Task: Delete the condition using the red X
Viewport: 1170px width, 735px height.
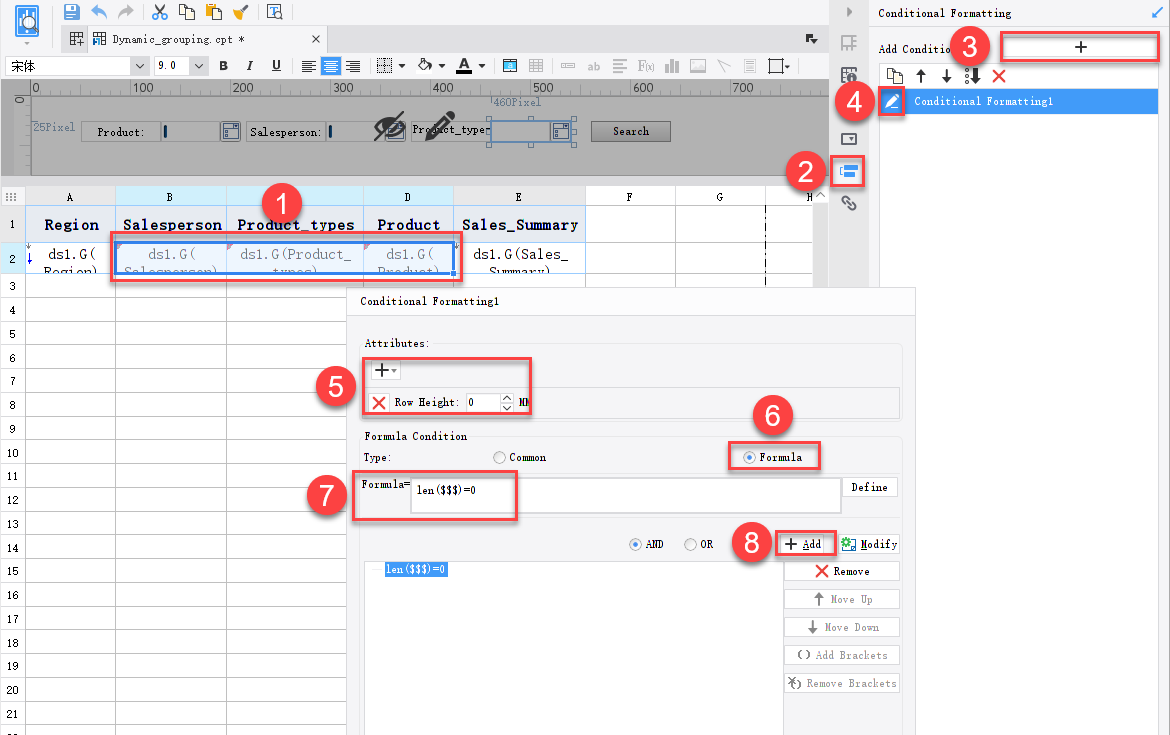Action: tap(999, 75)
